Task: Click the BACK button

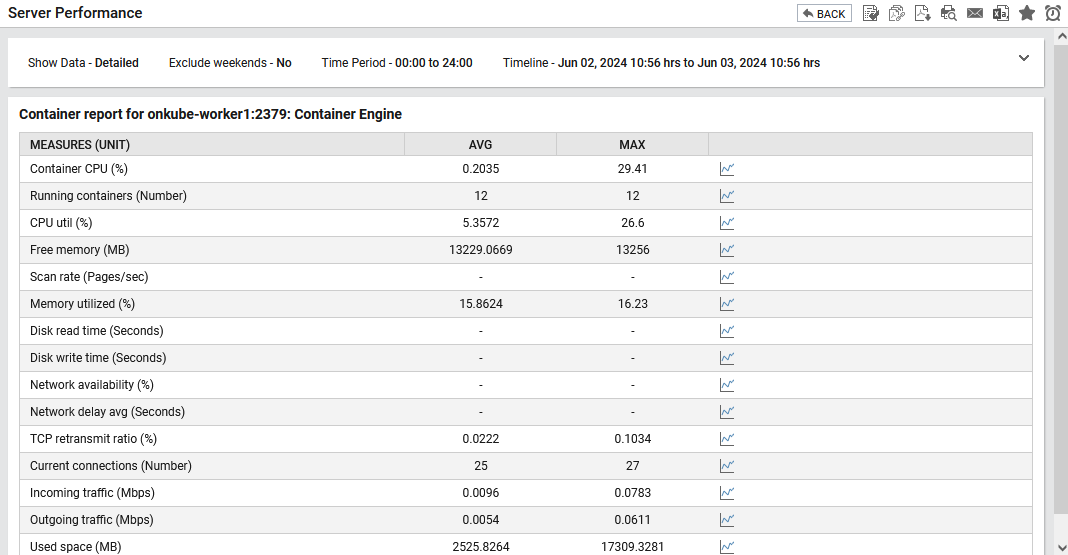Action: click(x=824, y=14)
